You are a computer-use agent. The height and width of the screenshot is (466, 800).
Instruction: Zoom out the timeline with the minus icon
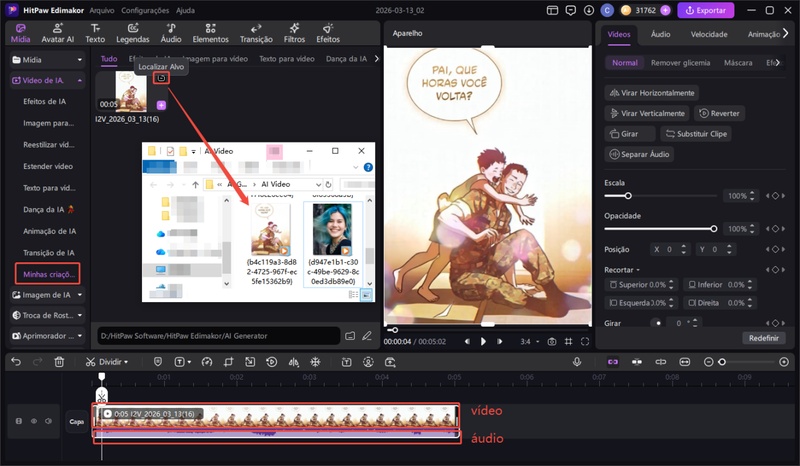(x=708, y=362)
